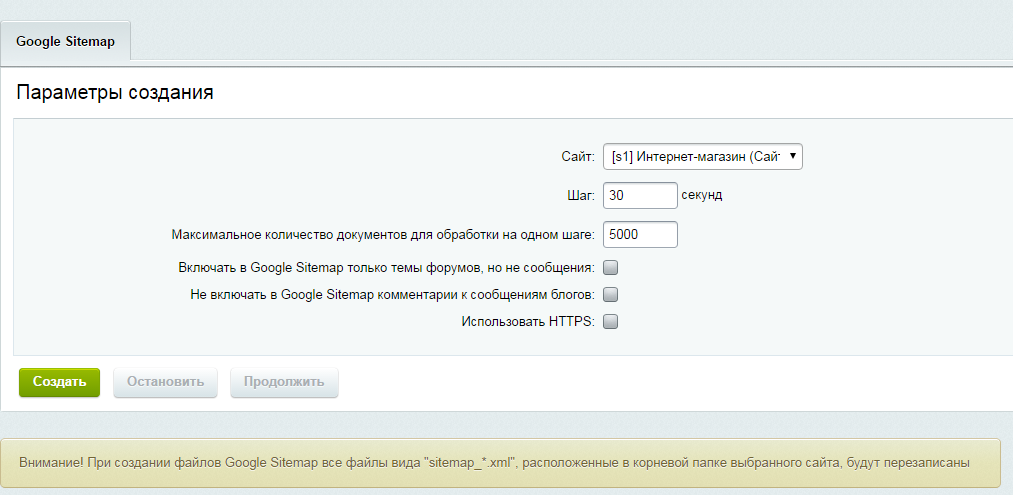The width and height of the screenshot is (1013, 495).
Task: Click the Сайт: field label
Action: (578, 157)
